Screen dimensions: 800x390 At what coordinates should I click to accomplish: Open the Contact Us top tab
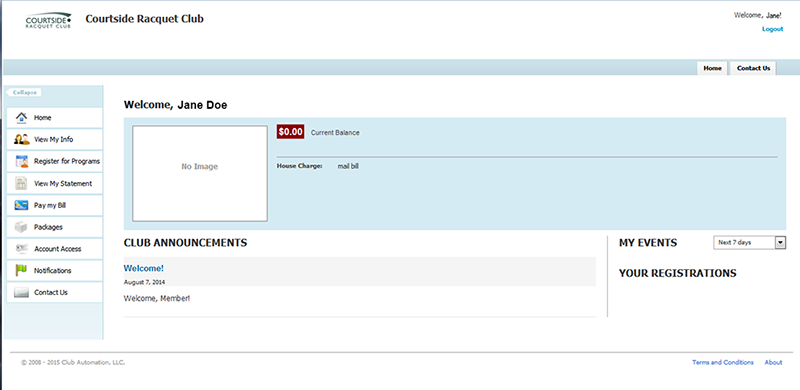[753, 68]
